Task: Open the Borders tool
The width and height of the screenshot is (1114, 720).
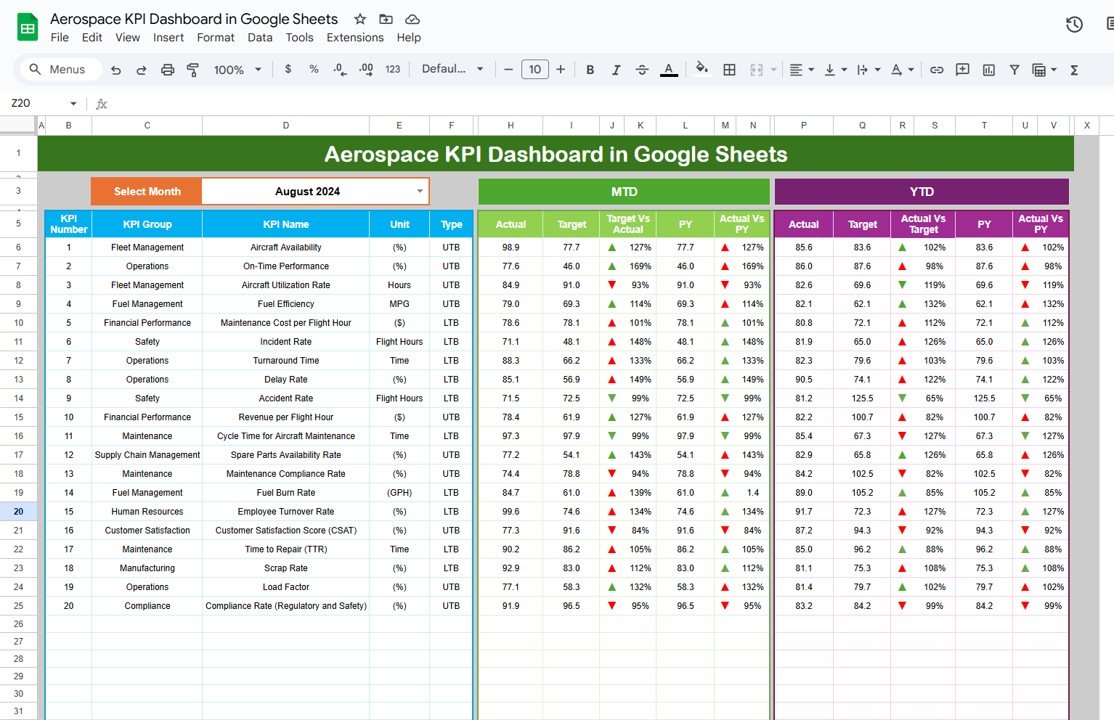Action: [x=729, y=70]
